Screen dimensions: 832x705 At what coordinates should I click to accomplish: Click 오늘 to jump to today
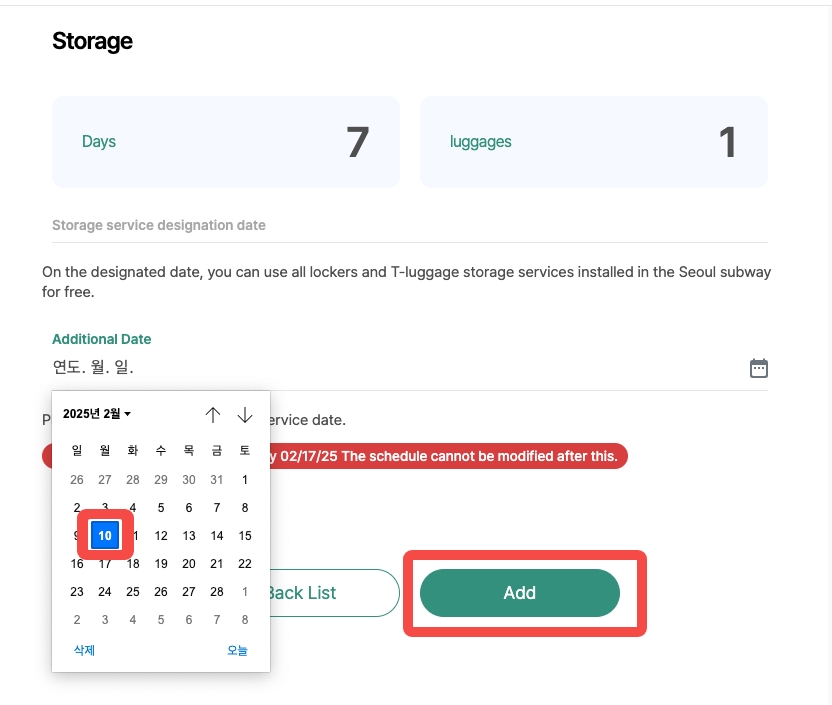point(237,650)
